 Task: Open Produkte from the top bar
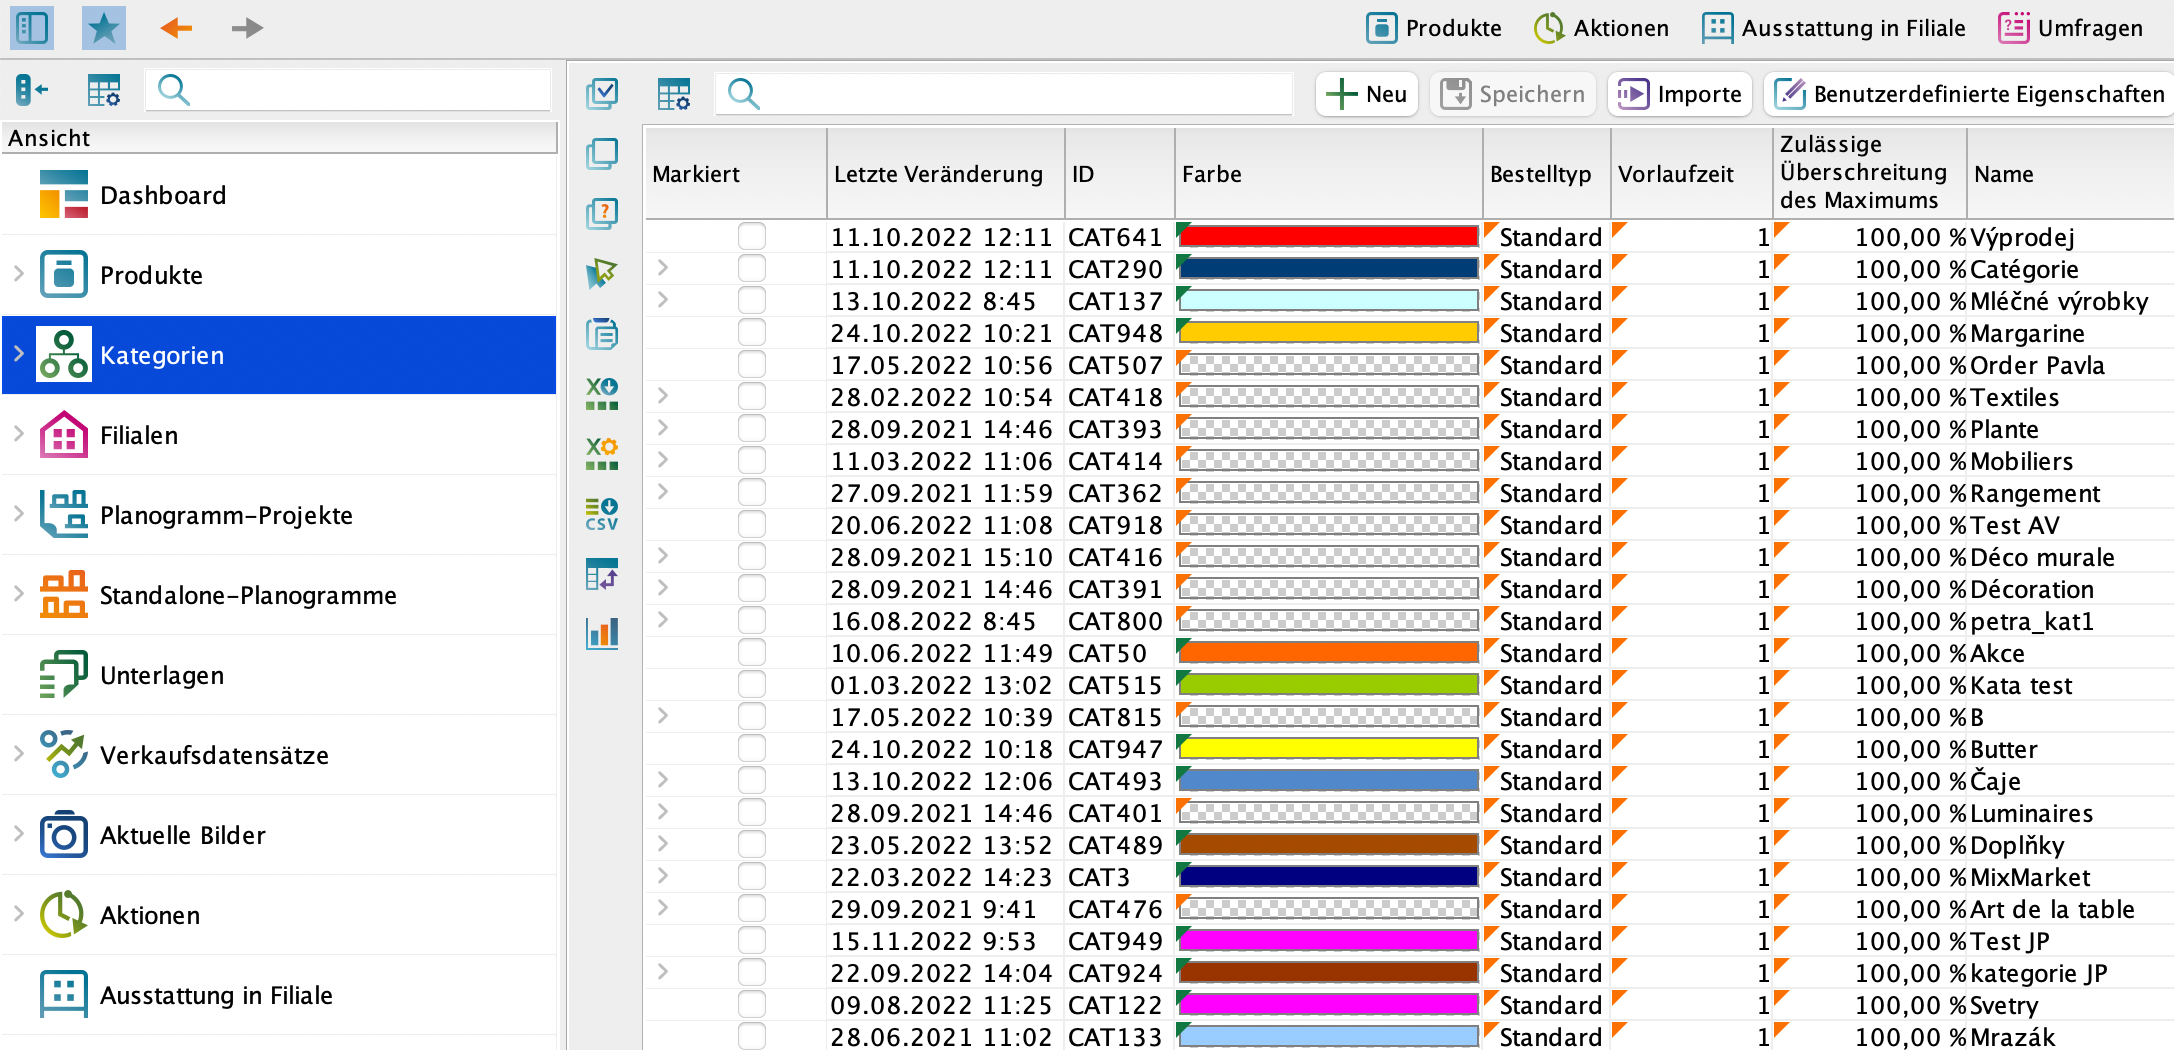(x=1434, y=28)
